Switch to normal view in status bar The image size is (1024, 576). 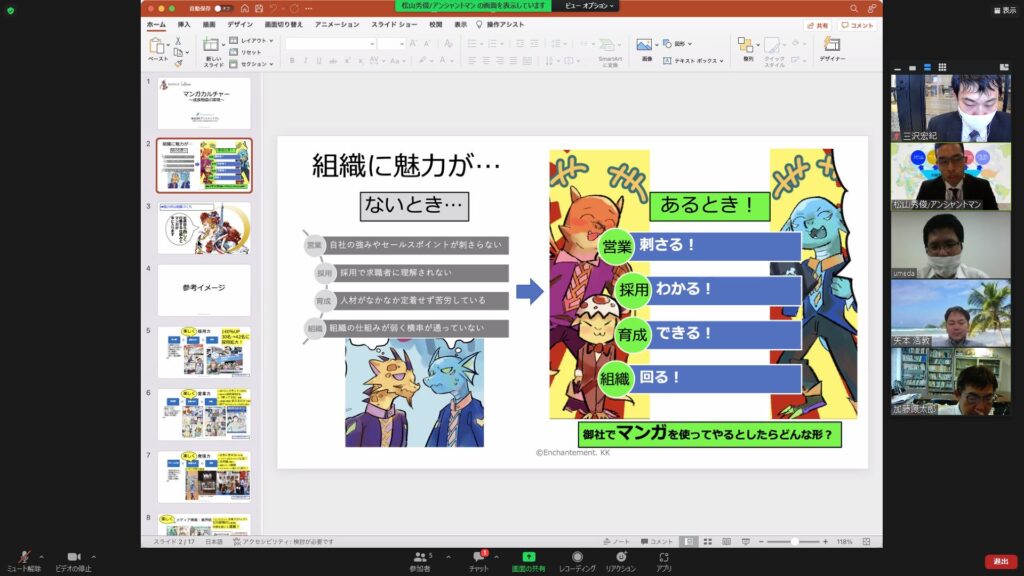[688, 542]
